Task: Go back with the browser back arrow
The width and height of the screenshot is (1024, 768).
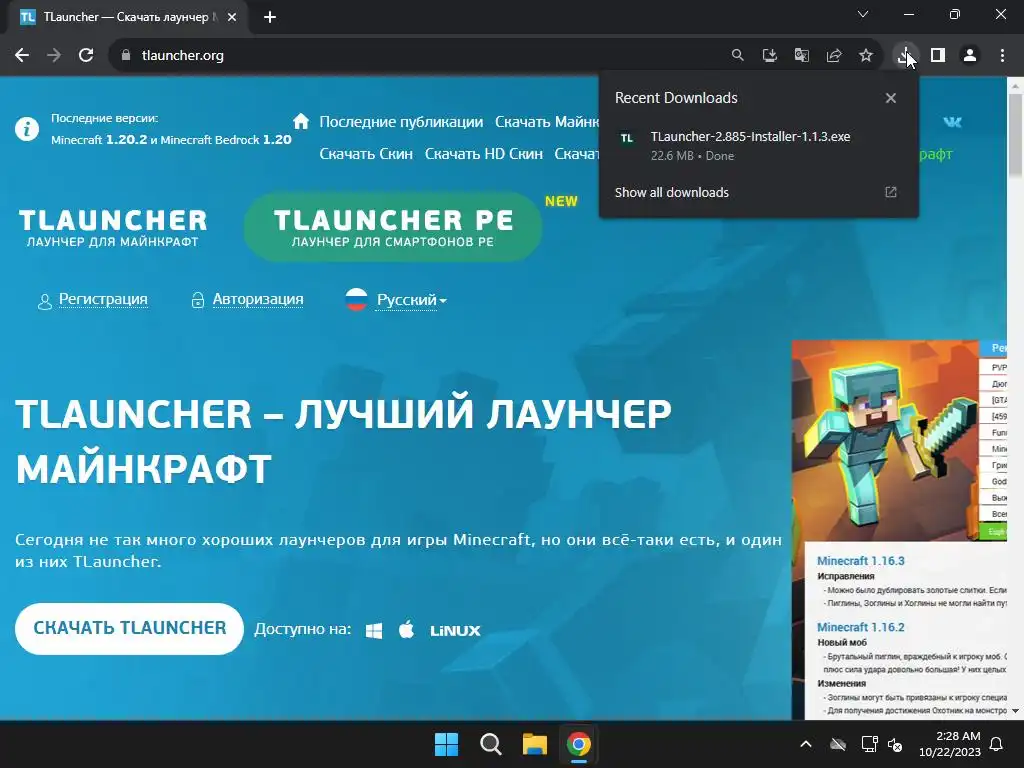Action: (x=22, y=56)
